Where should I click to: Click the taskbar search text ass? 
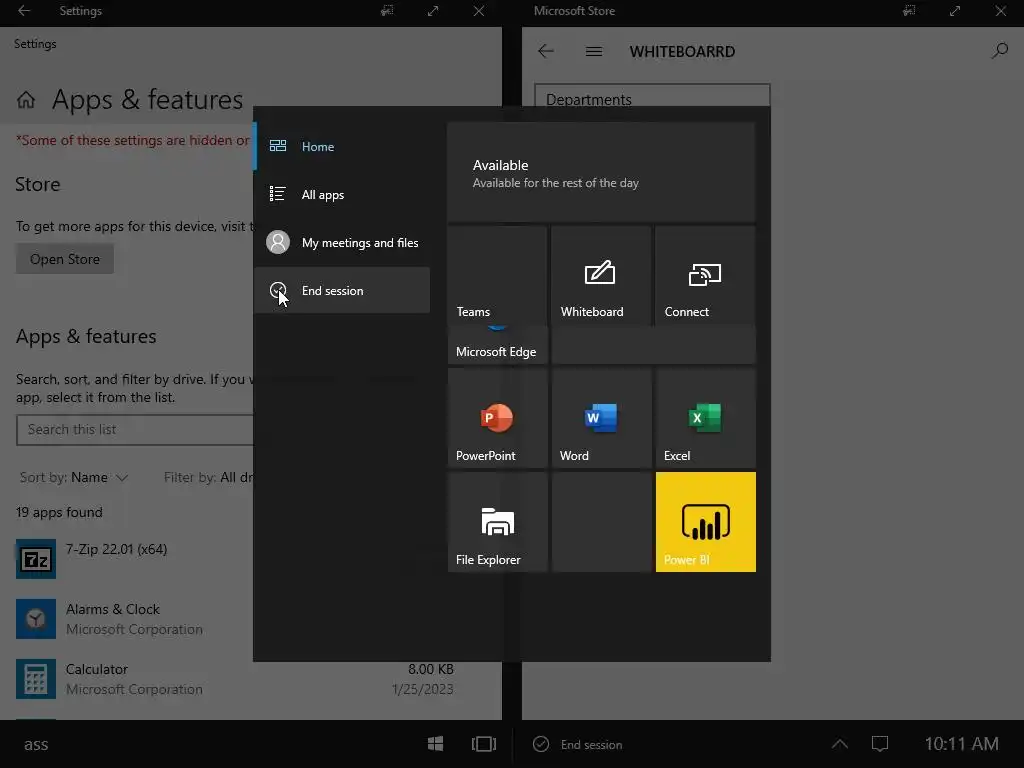pyautogui.click(x=36, y=744)
